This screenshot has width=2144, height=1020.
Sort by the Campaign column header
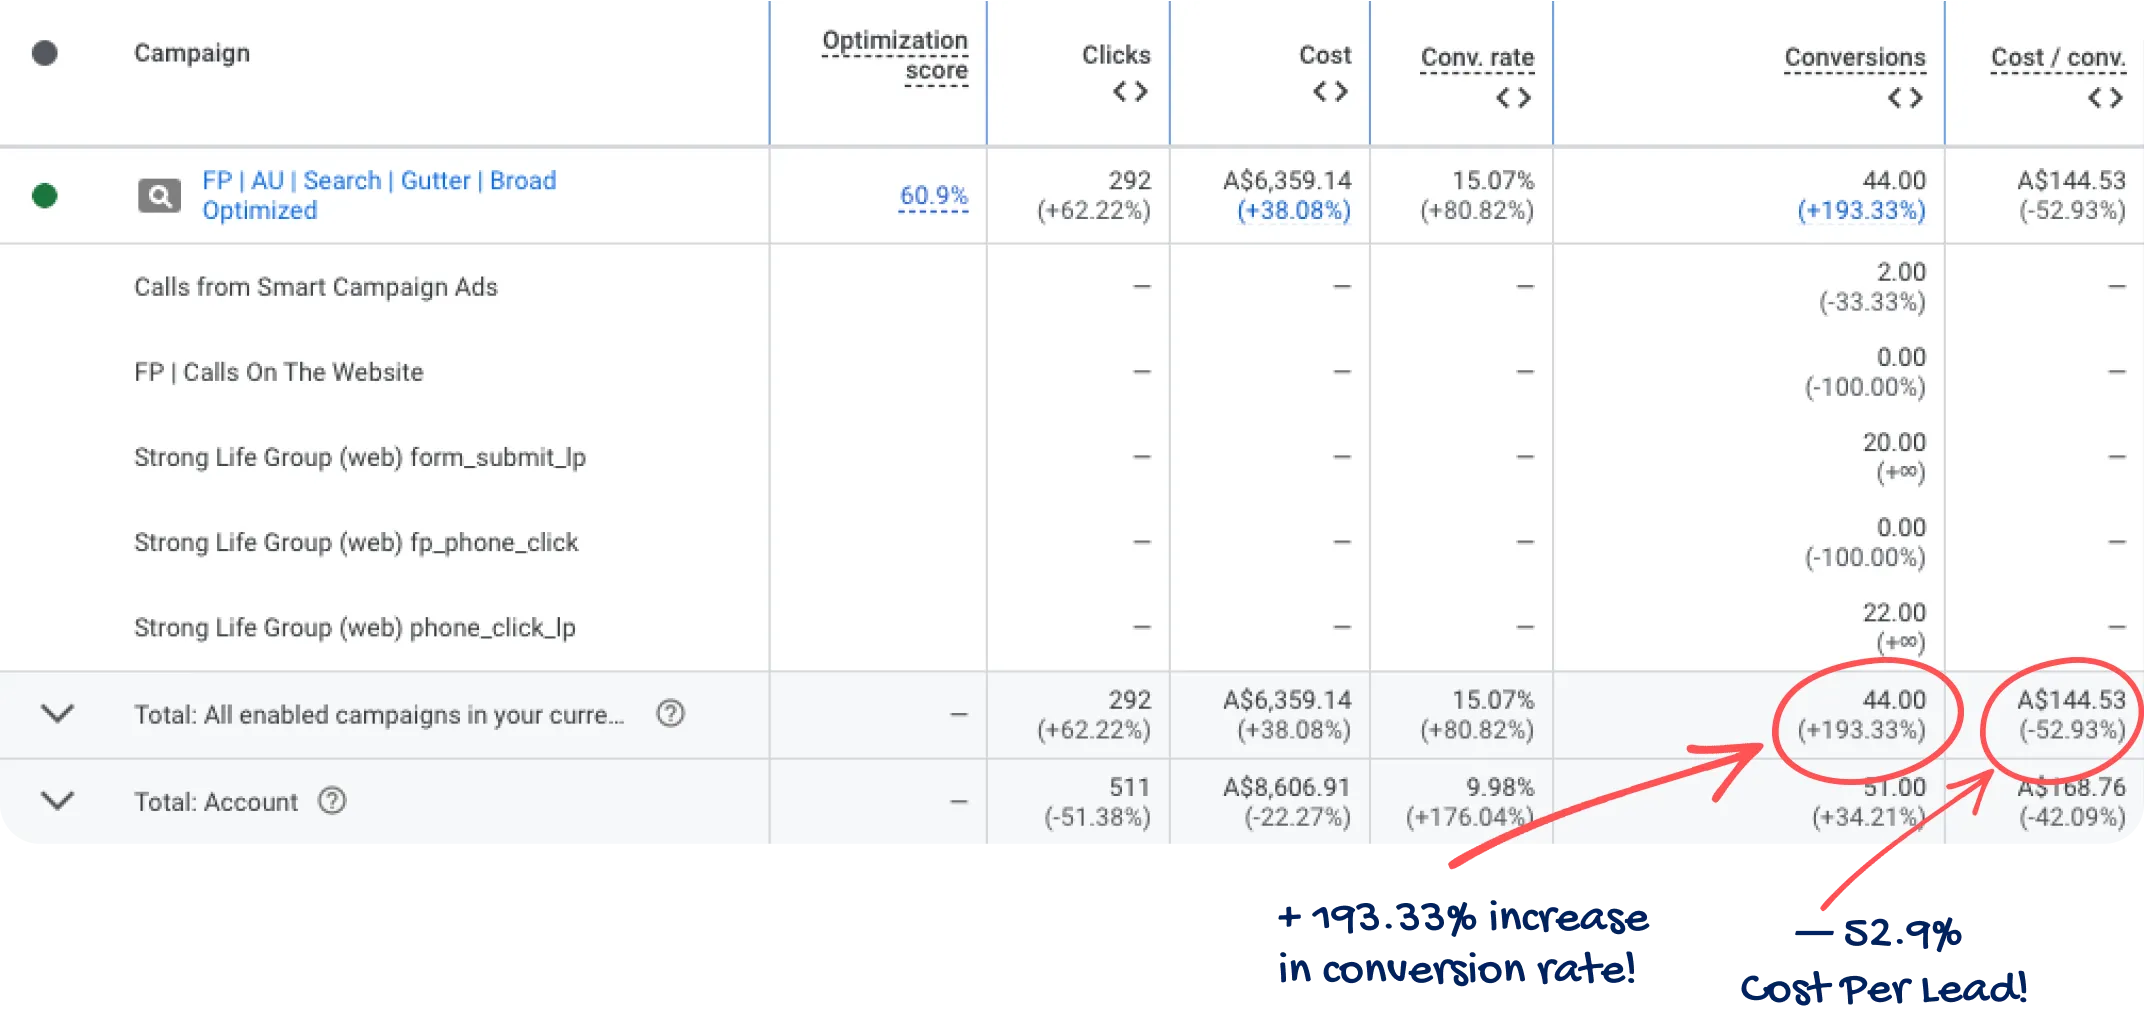coord(192,53)
